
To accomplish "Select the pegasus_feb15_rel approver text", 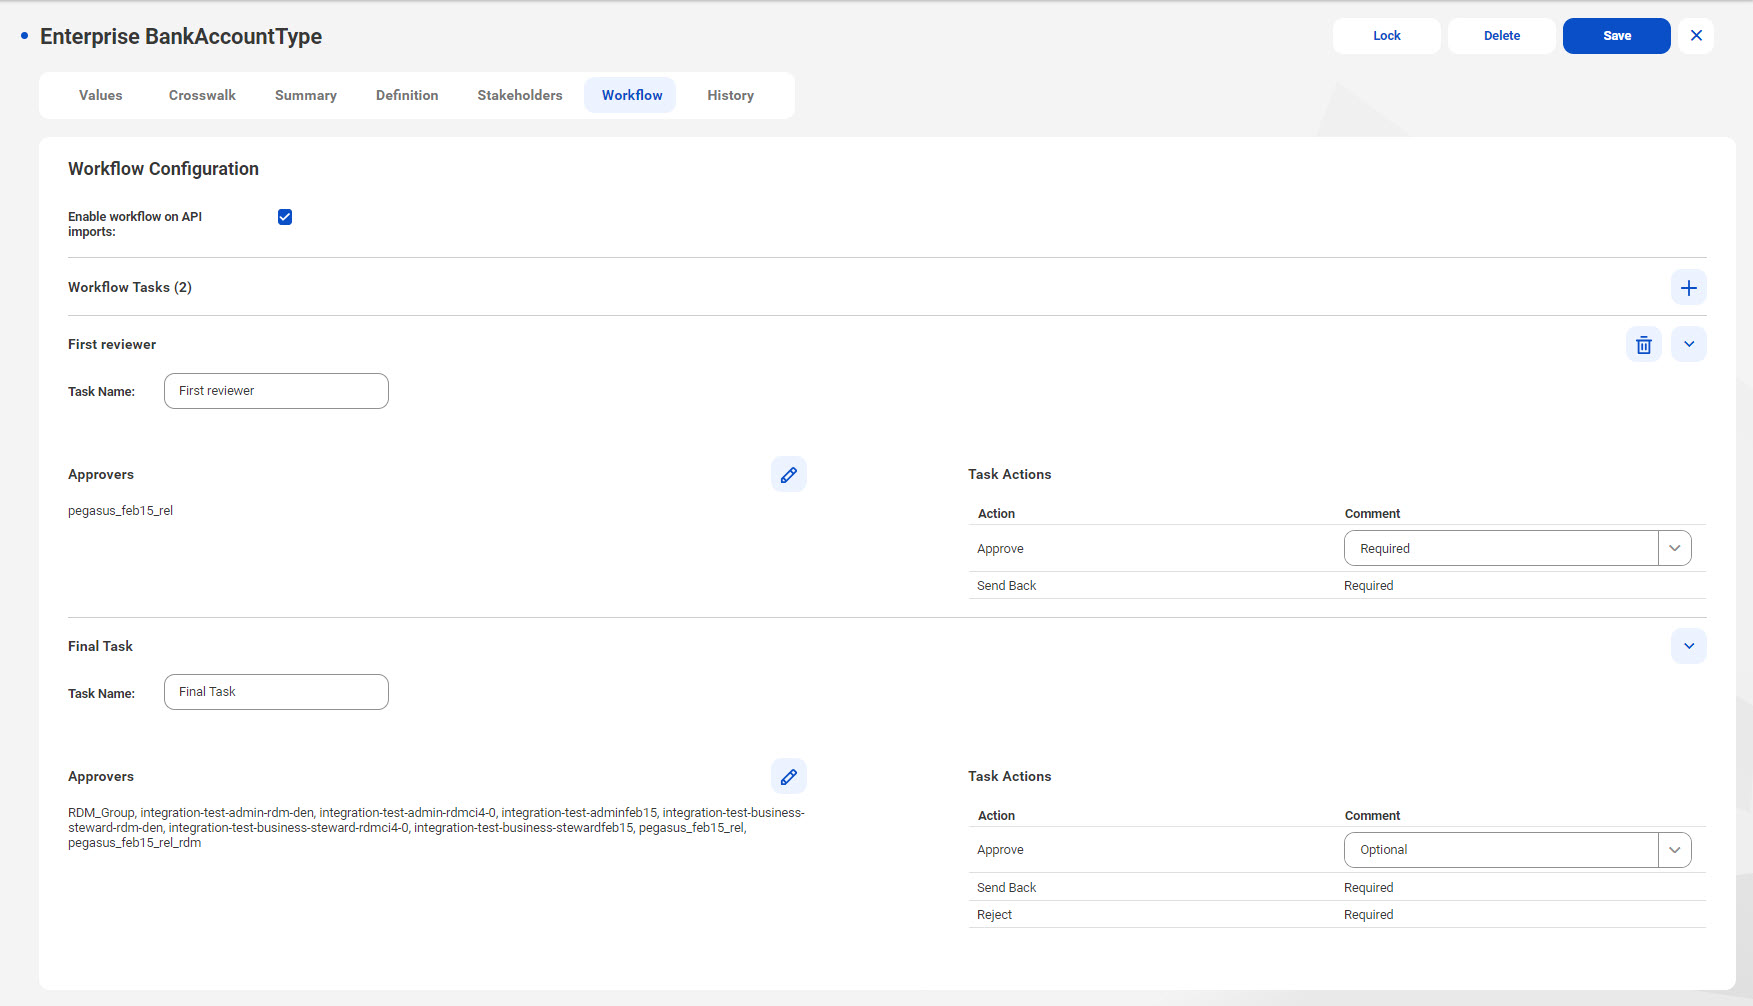I will pos(120,511).
